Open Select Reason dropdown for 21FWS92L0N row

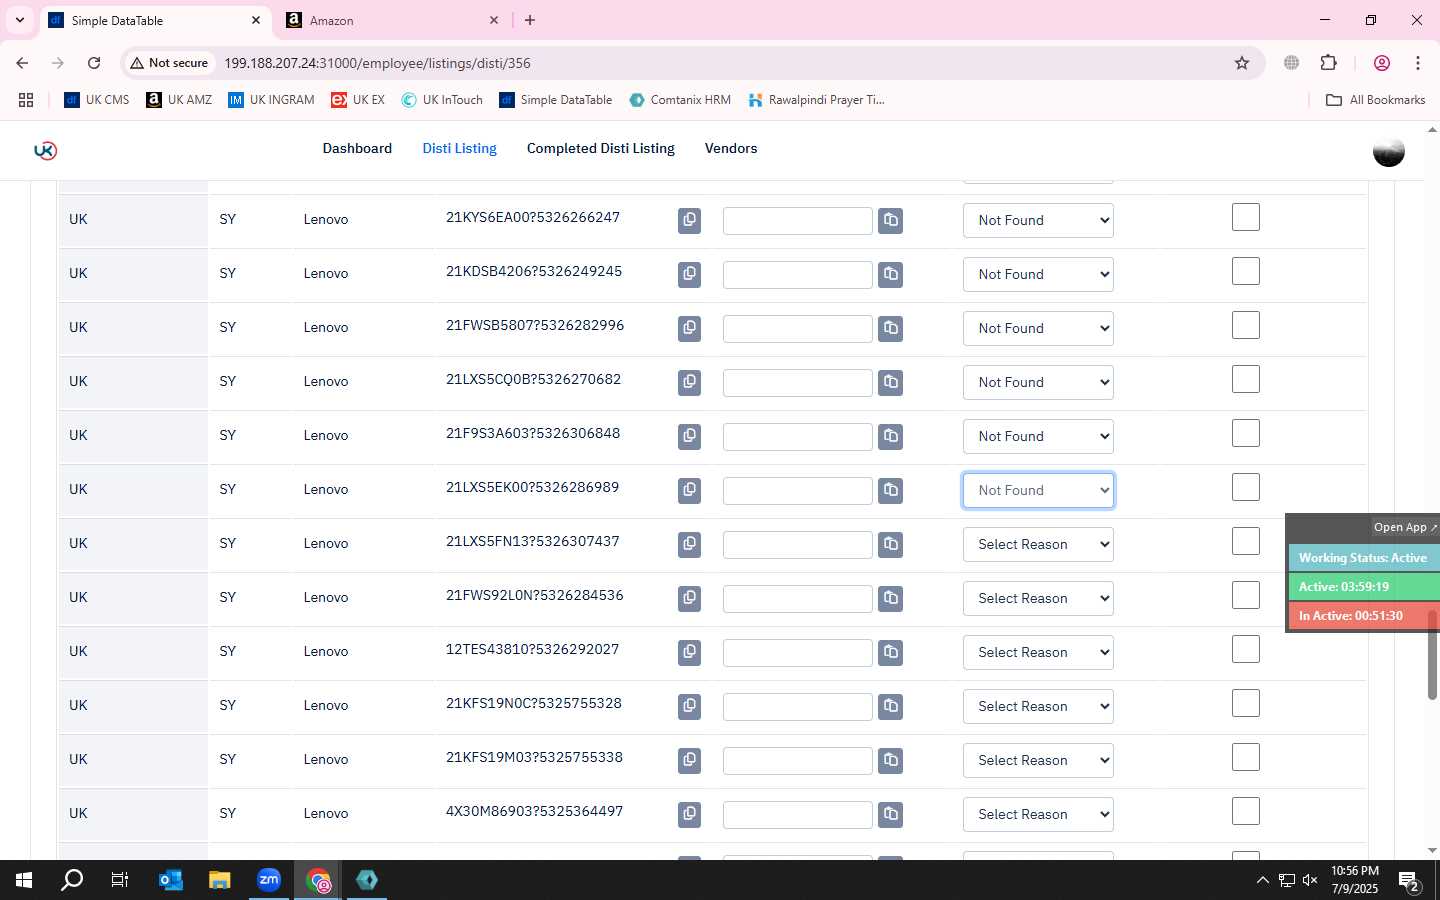tap(1038, 598)
